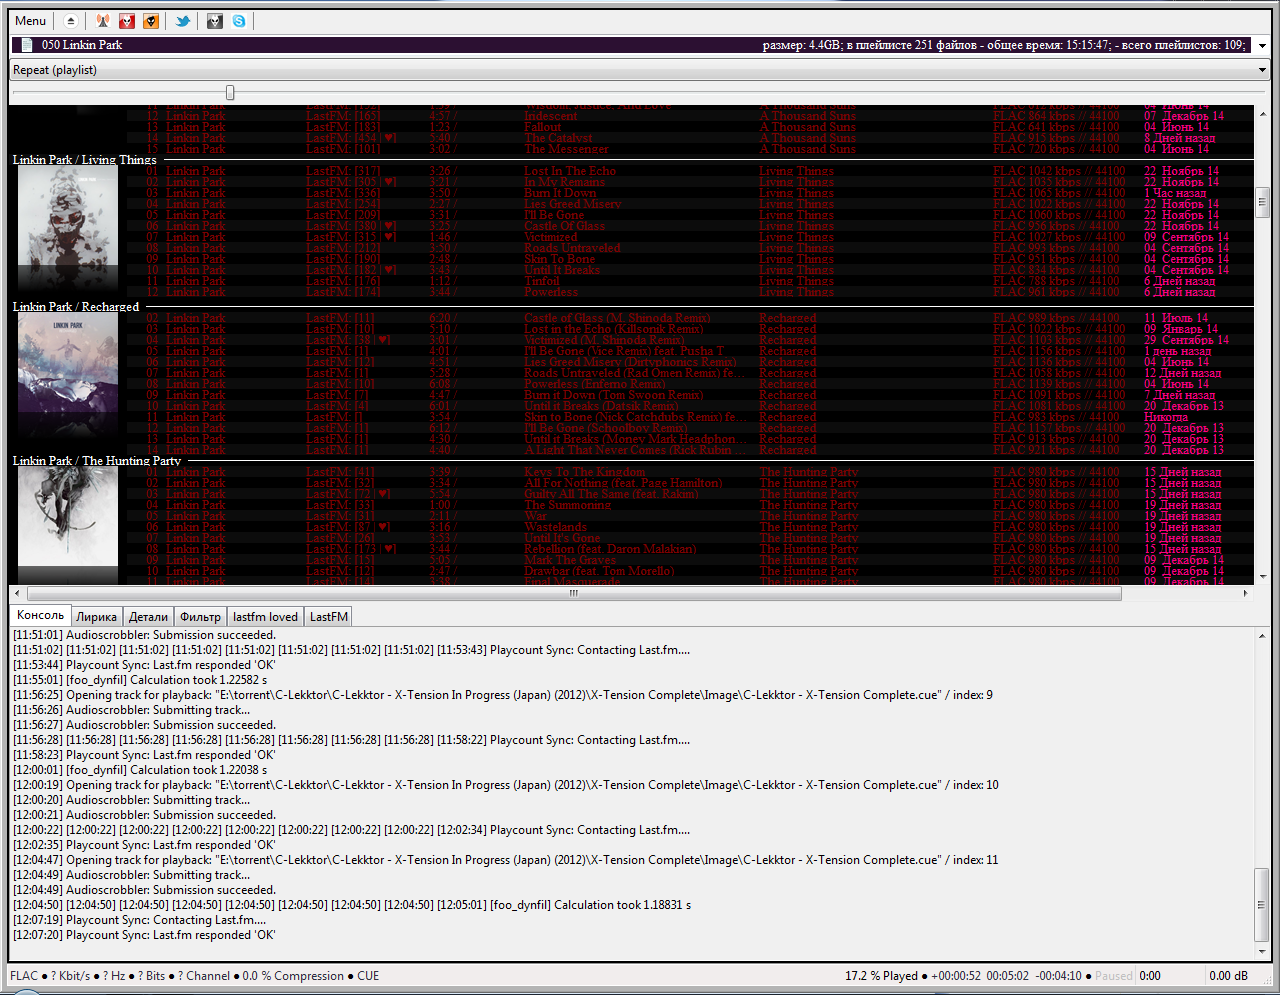Image resolution: width=1280 pixels, height=995 pixels.
Task: Open the Детали tab
Action: click(x=148, y=617)
